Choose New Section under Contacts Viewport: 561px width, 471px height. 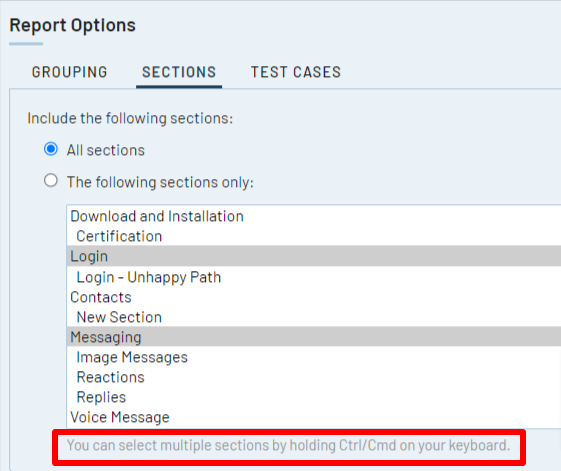[x=314, y=317]
